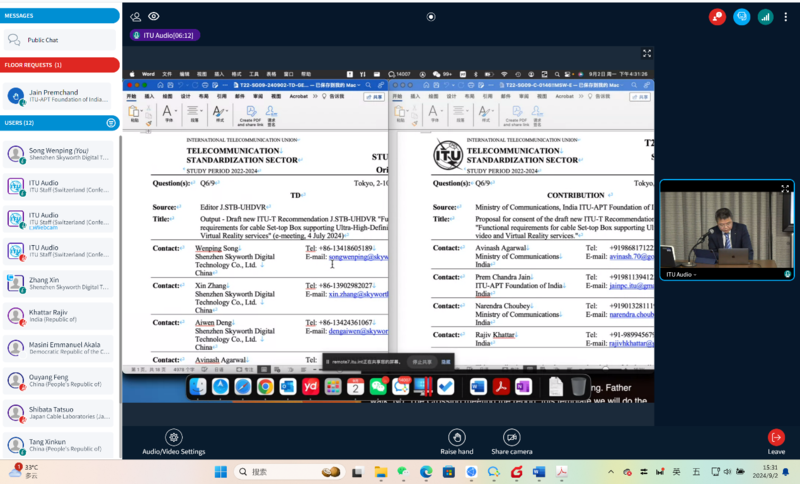Toggle the recording indicator button
This screenshot has height=484, width=800.
click(x=431, y=17)
